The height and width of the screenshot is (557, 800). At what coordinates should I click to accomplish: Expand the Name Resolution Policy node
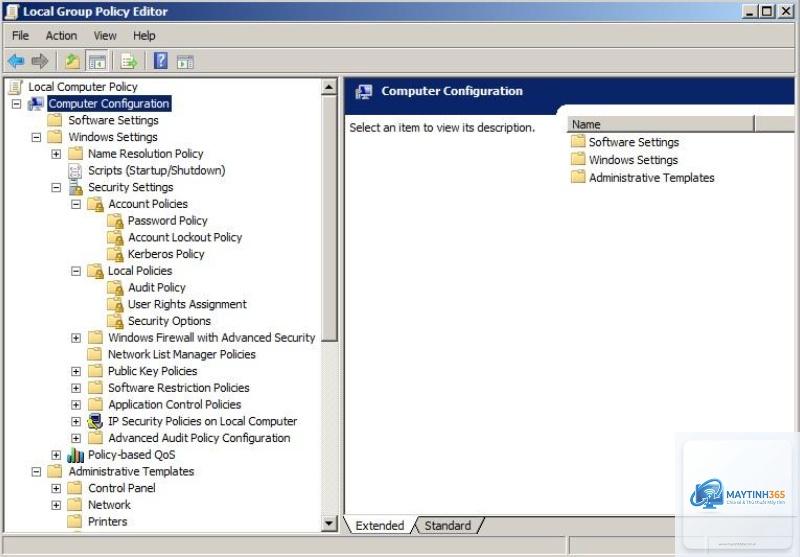[56, 154]
